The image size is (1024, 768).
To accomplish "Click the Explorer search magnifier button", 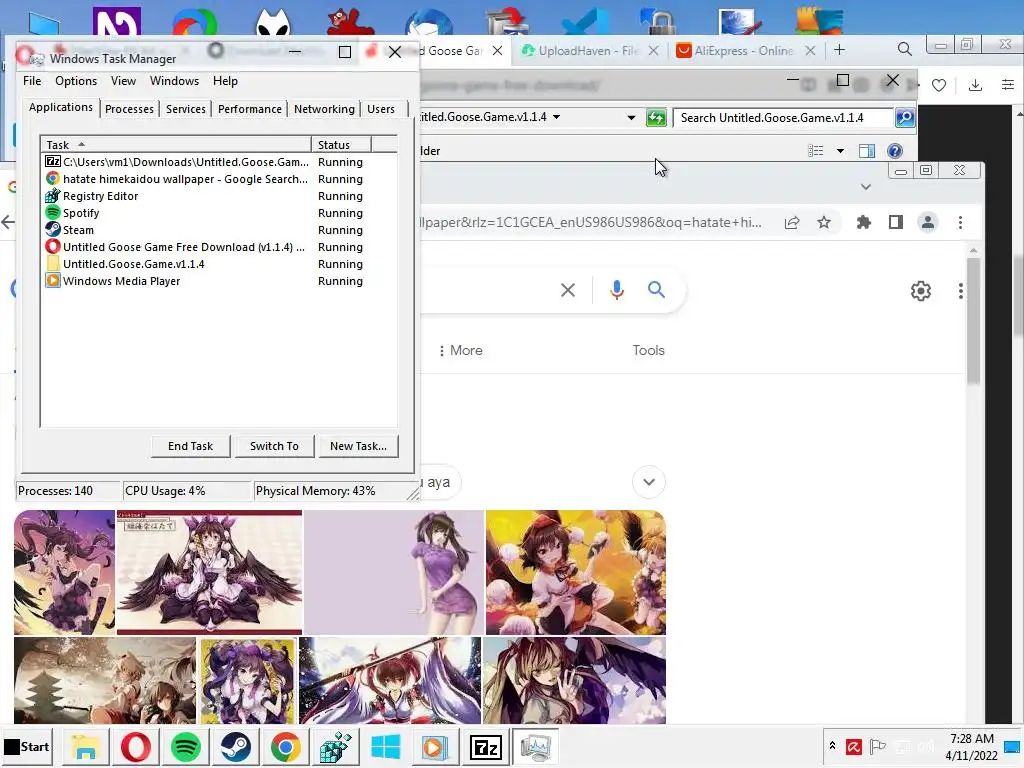I will coord(904,118).
